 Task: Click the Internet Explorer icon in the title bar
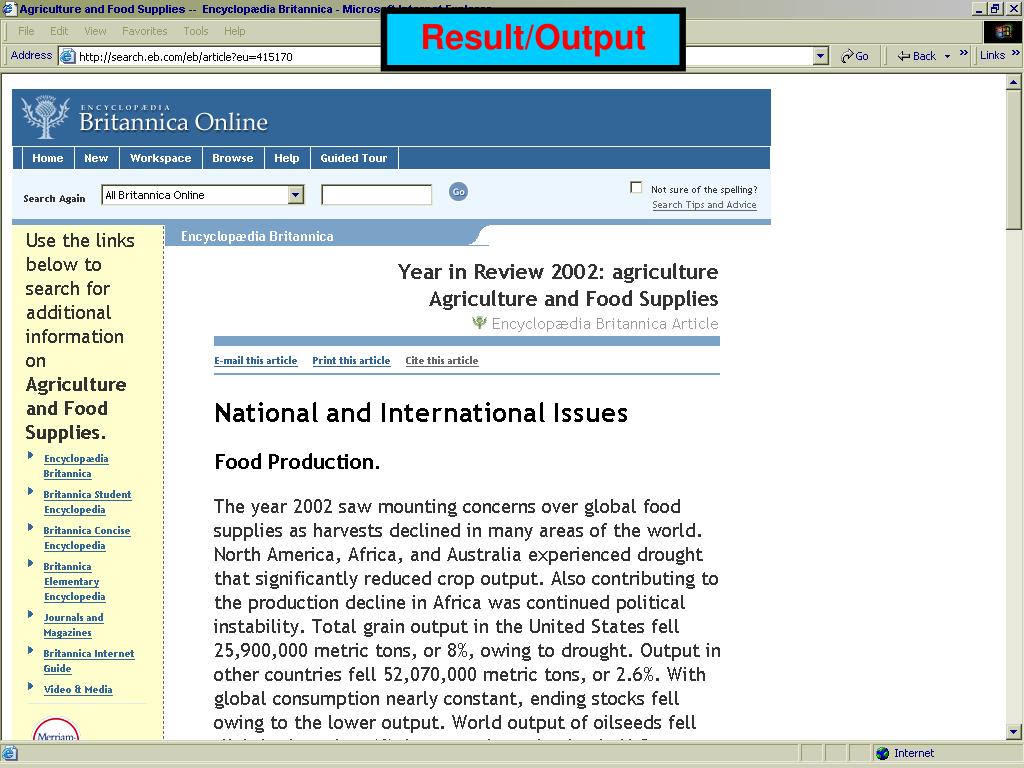pos(9,8)
